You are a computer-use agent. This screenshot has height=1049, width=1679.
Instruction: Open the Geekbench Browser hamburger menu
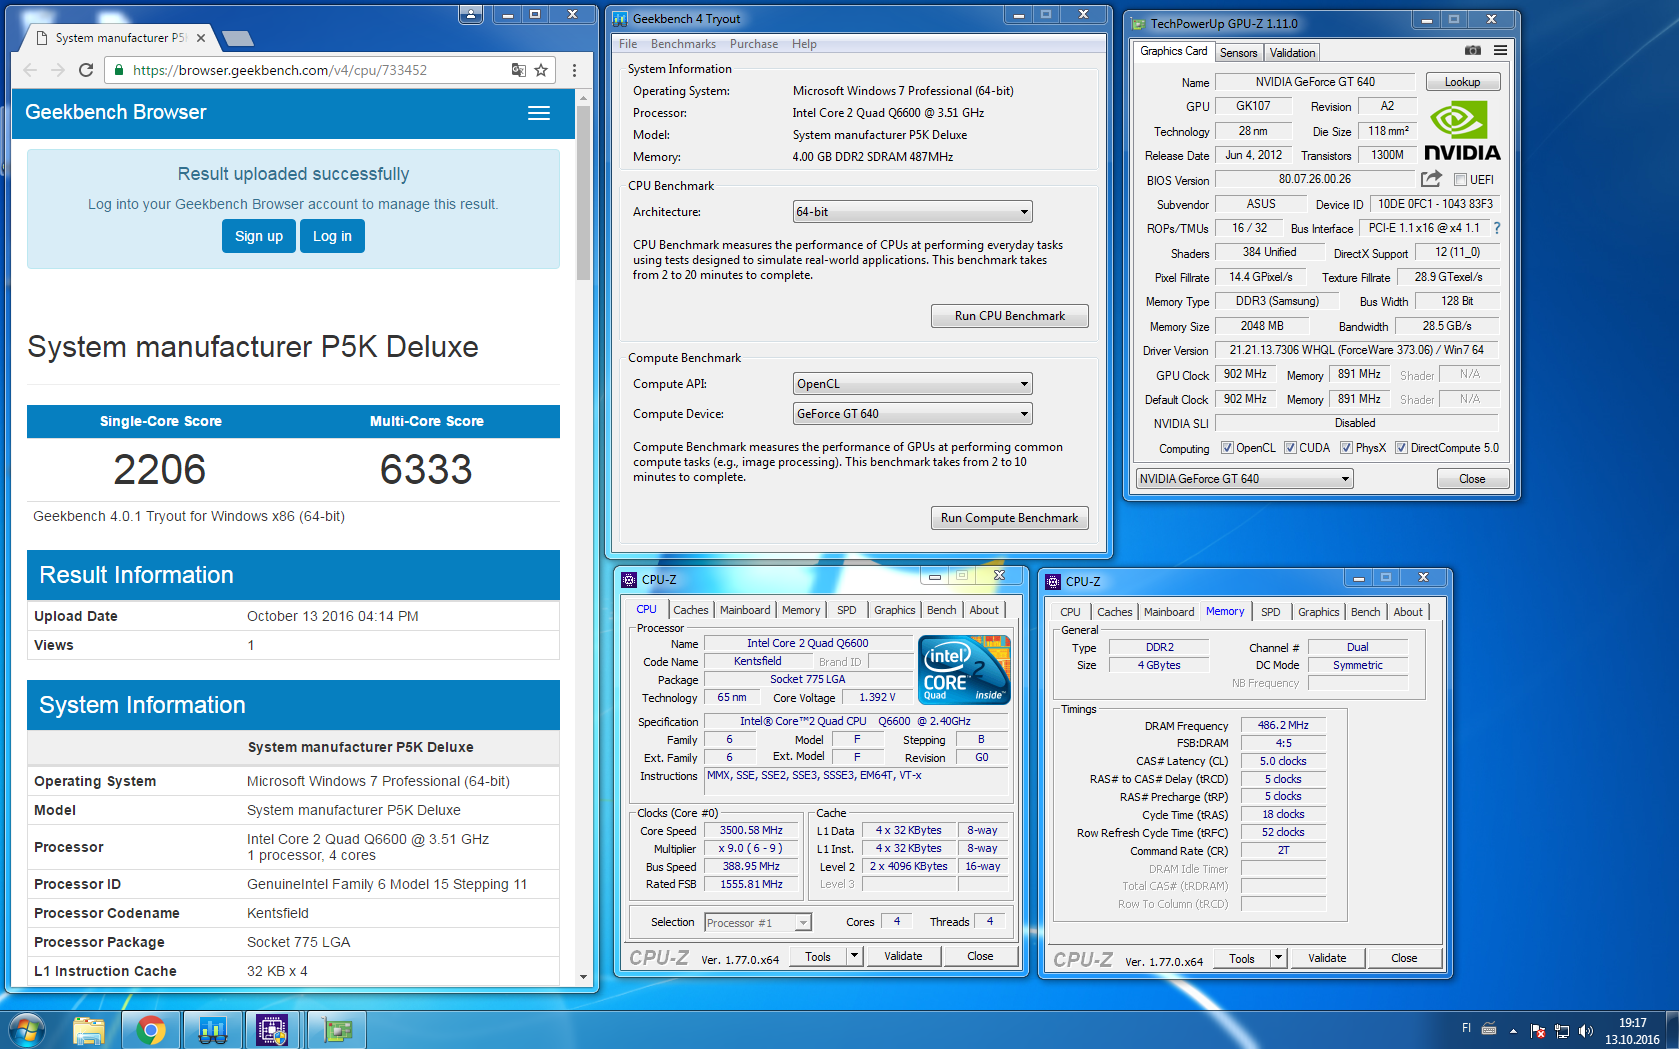pos(539,113)
